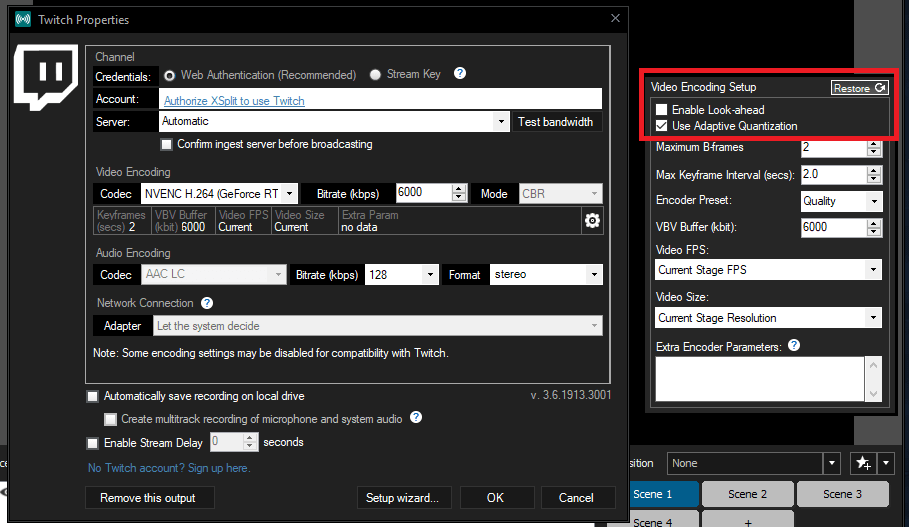The image size is (909, 527).
Task: Adjust the Stream Delay stepper arrows
Action: (250, 442)
